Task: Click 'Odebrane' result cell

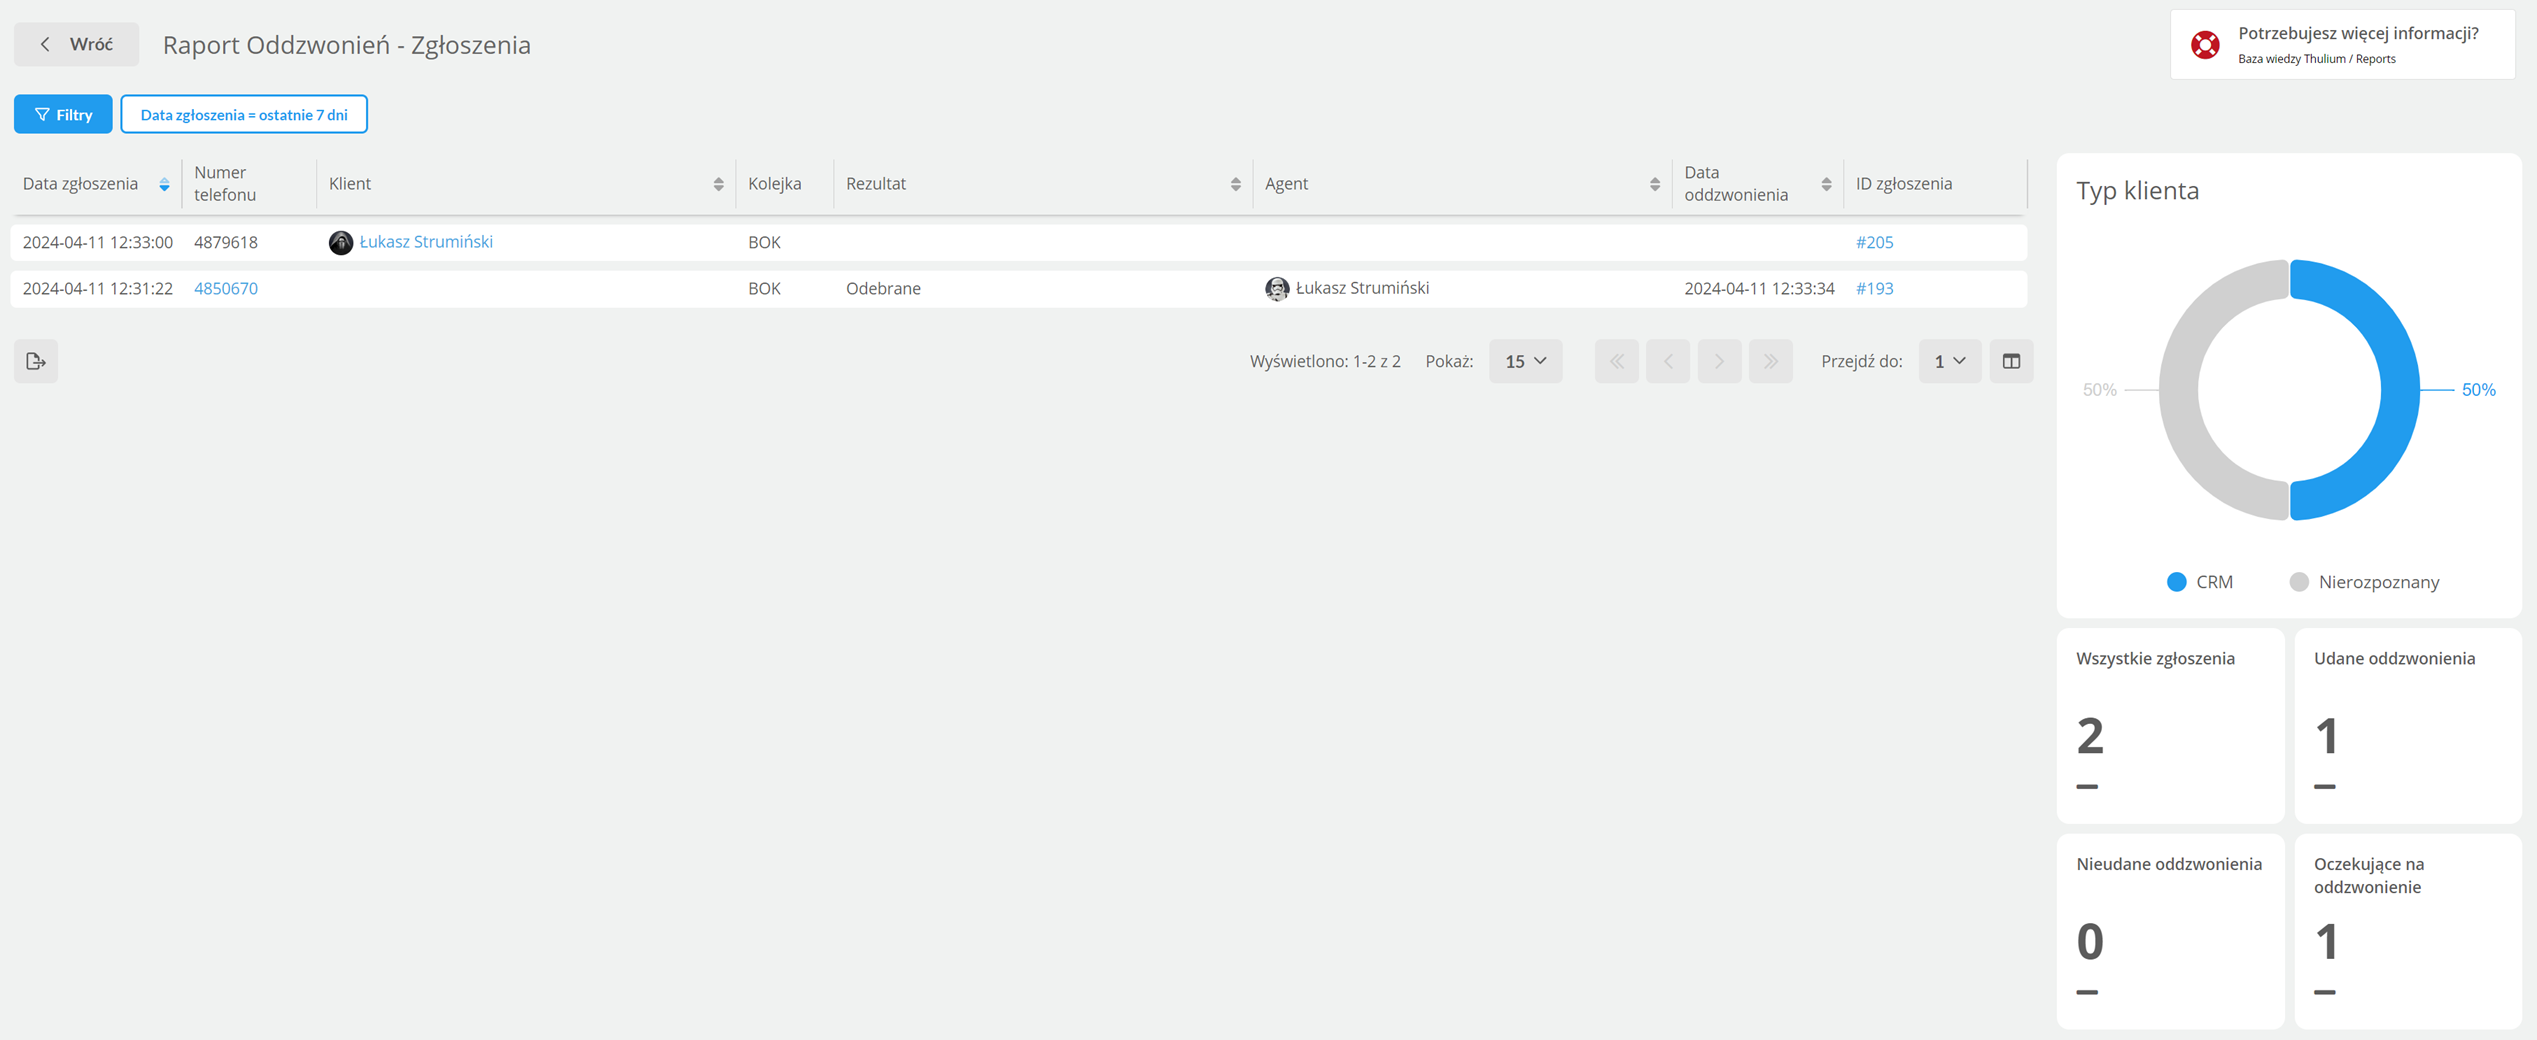Action: pos(883,288)
